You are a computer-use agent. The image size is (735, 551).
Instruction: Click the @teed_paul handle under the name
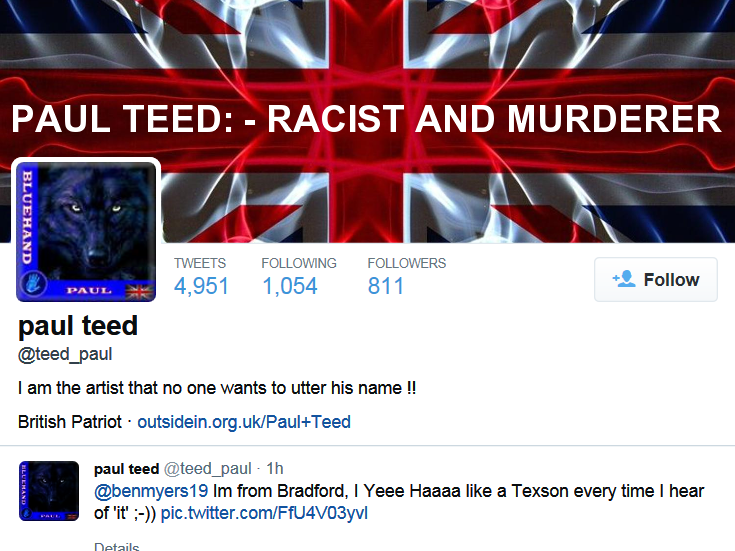click(65, 355)
